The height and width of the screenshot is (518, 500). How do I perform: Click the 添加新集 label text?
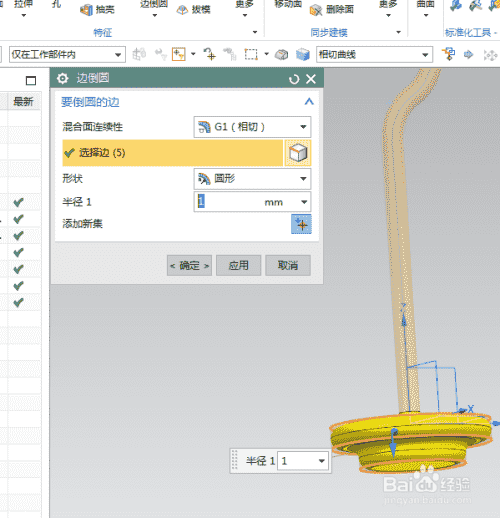coord(82,224)
